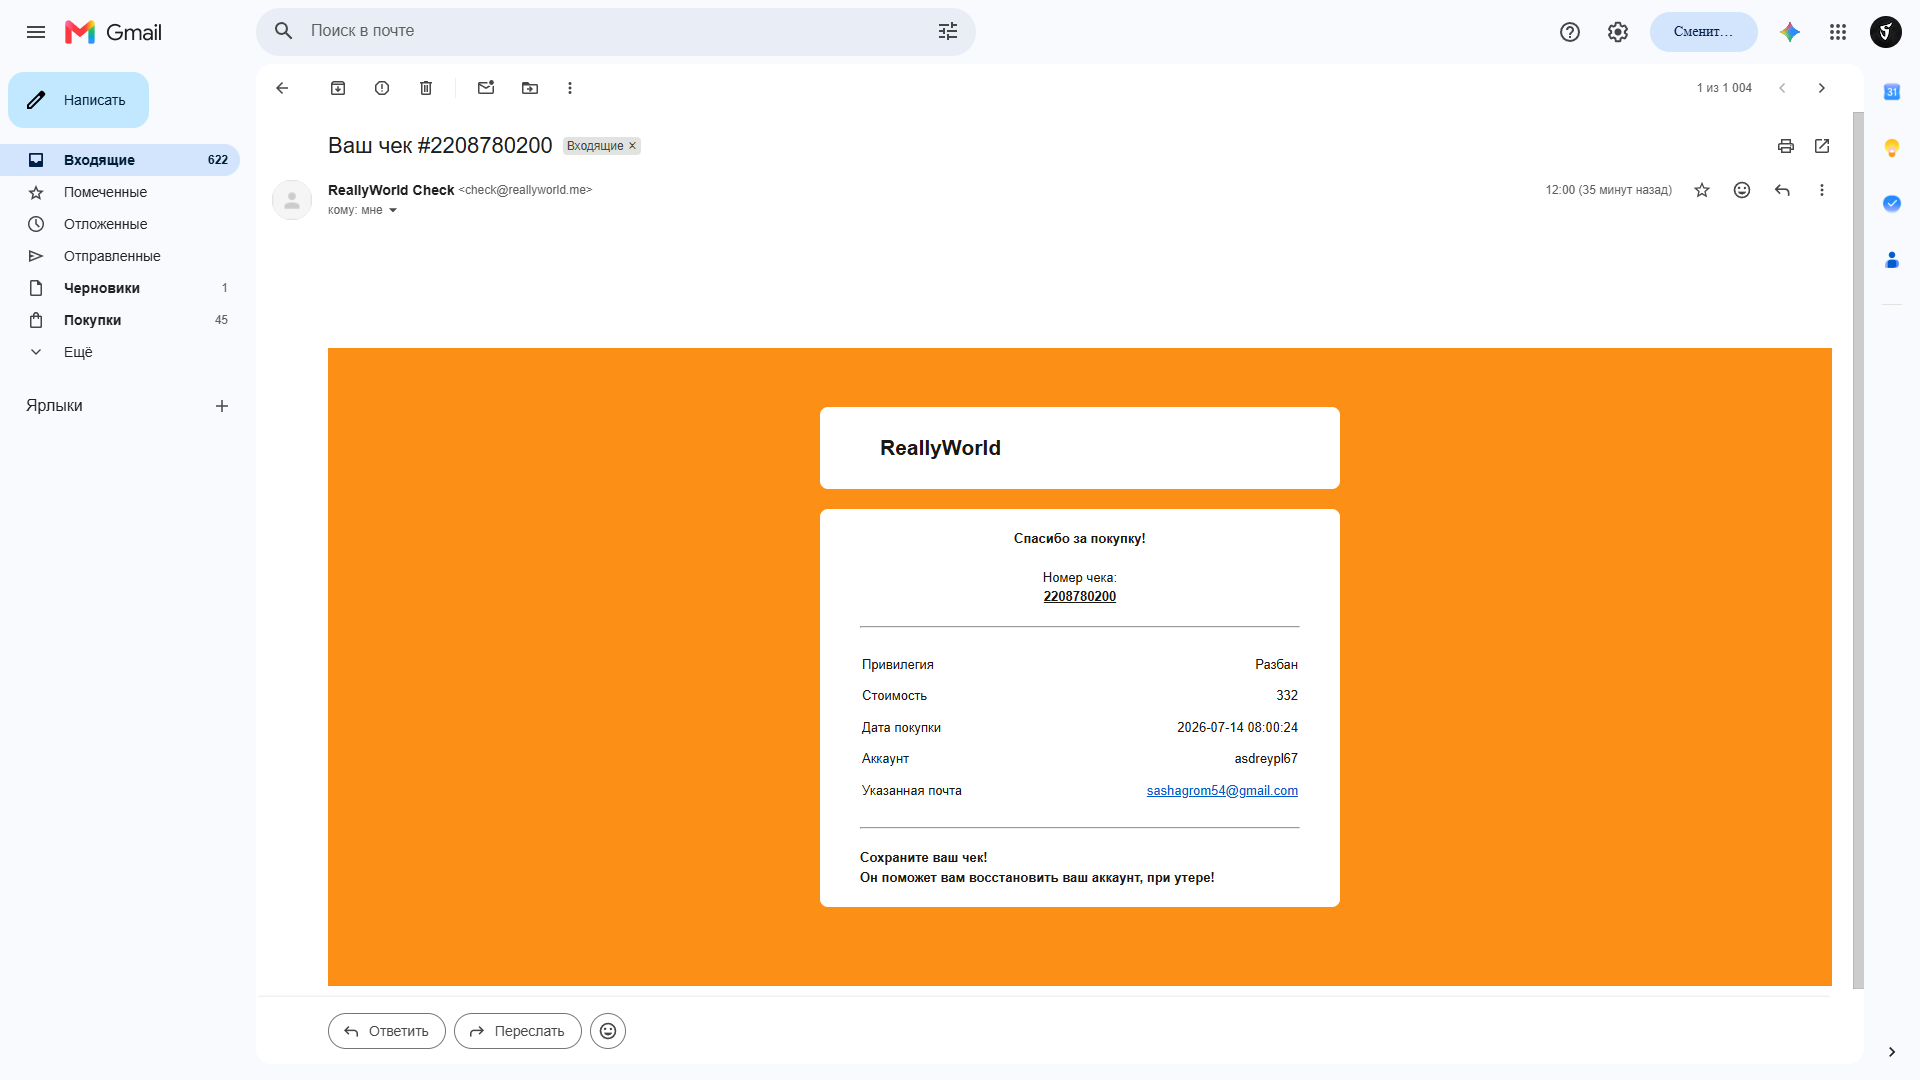Launch Gemini sparkle icon
The image size is (1920, 1080).
tap(1790, 32)
